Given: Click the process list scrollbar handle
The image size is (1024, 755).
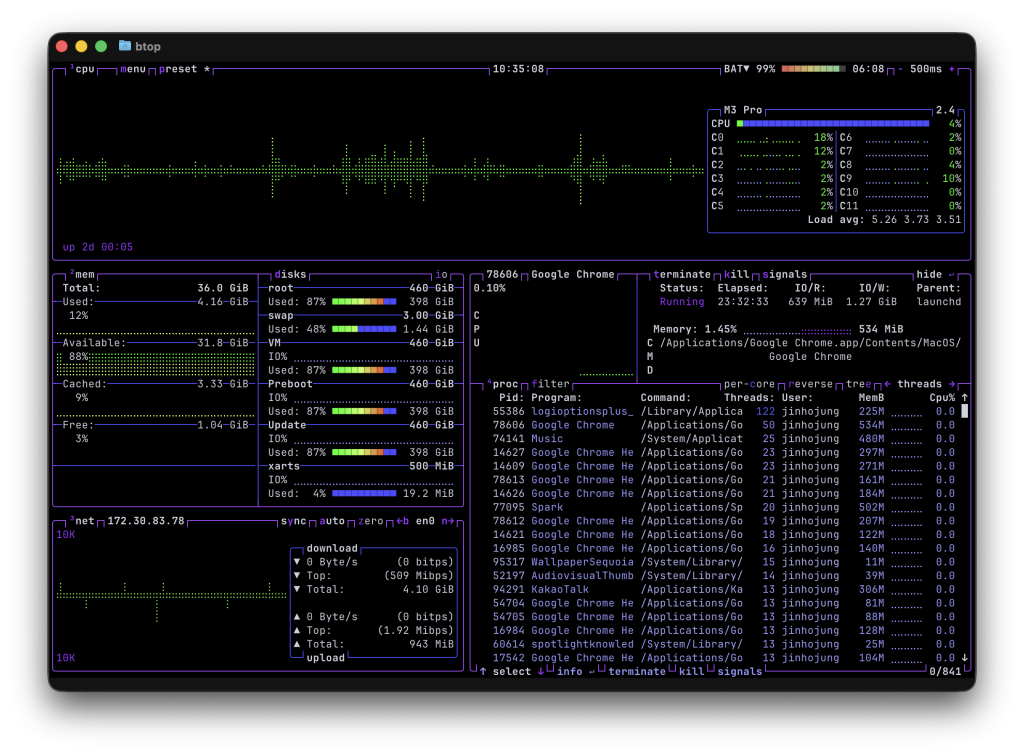Looking at the screenshot, I should tap(964, 411).
